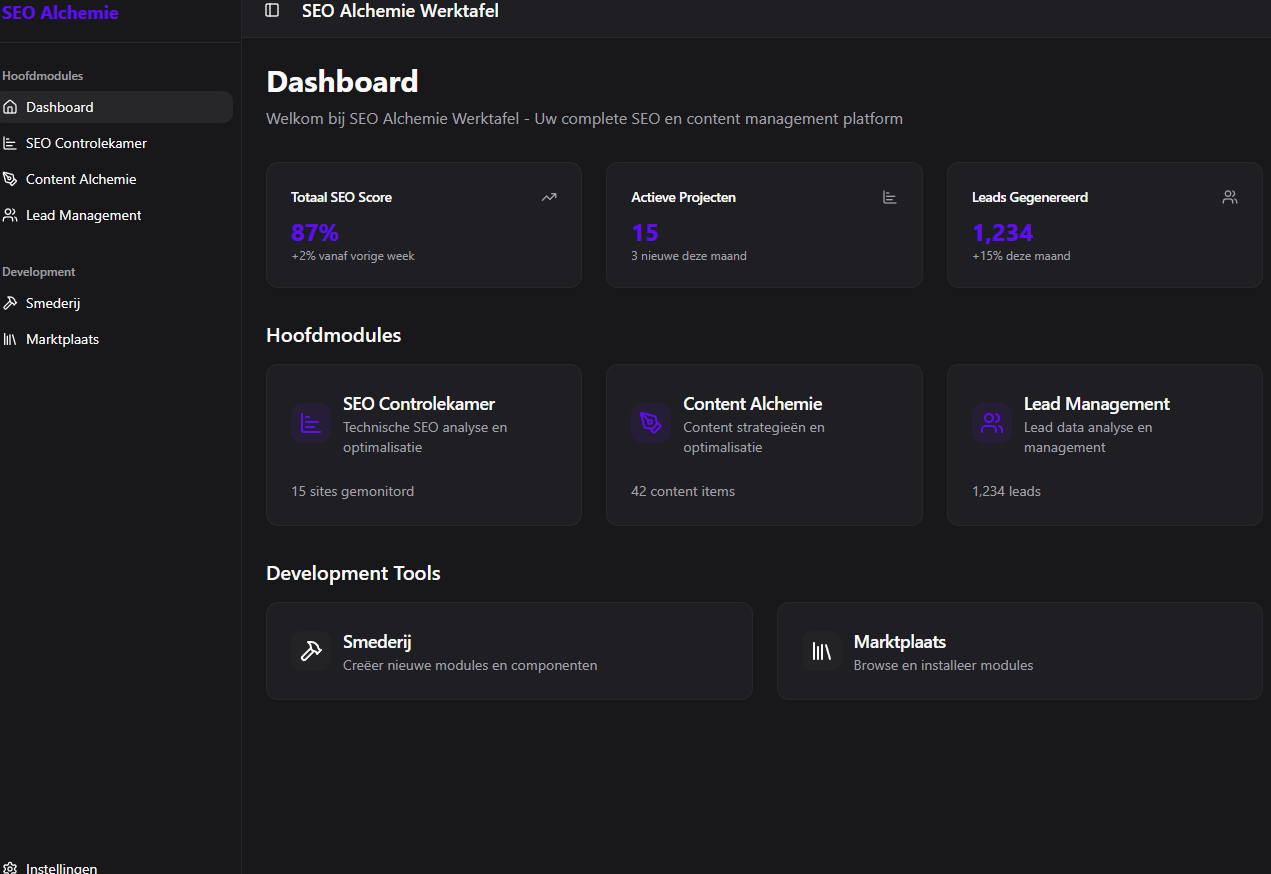Open the Lead Management module card
The image size is (1271, 874).
tap(1104, 444)
